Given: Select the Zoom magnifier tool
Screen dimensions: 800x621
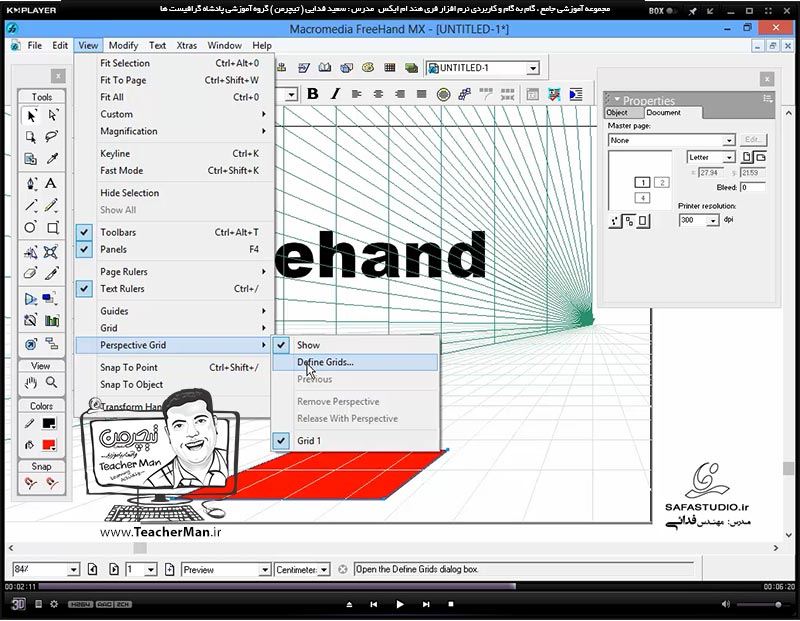Looking at the screenshot, I should pyautogui.click(x=52, y=382).
